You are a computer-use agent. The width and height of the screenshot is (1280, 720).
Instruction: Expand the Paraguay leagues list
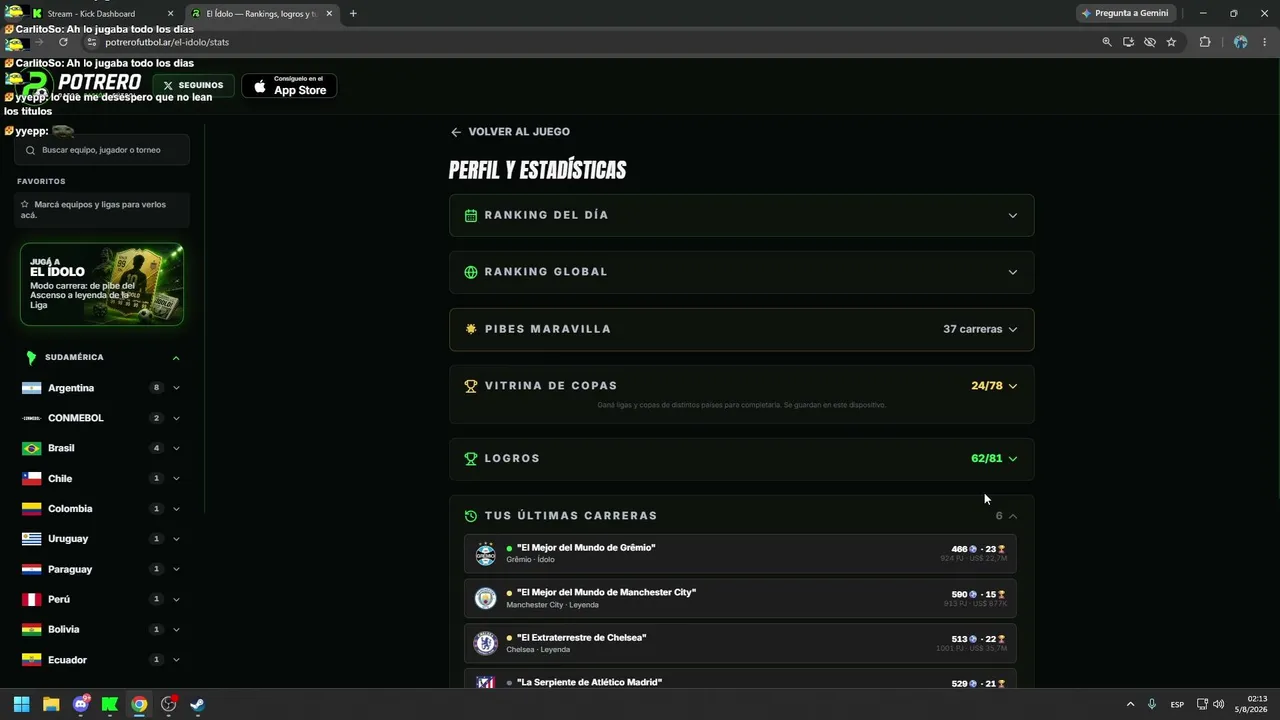tap(176, 569)
